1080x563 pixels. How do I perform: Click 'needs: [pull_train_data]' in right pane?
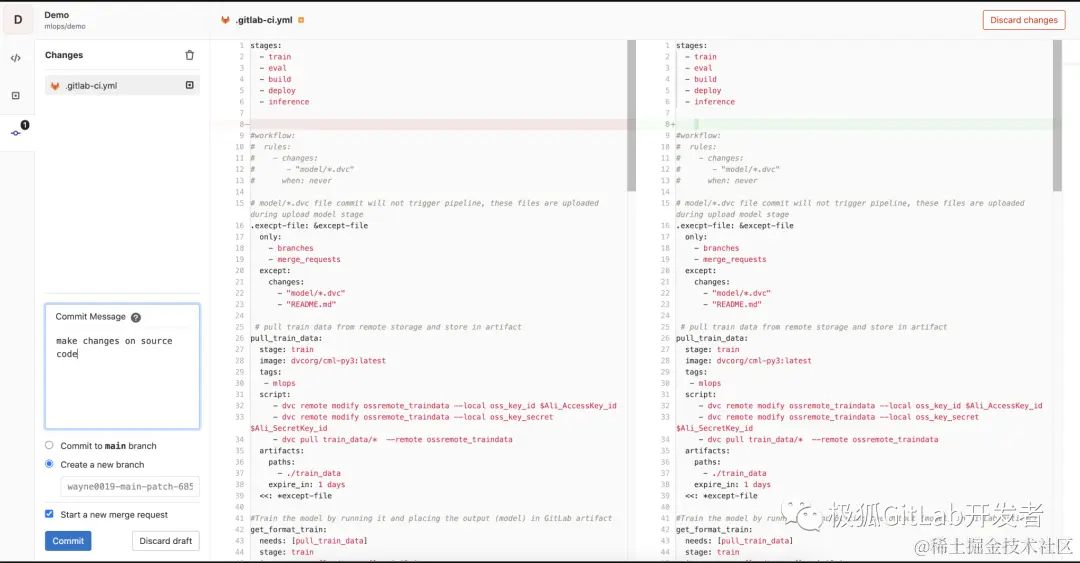point(739,541)
